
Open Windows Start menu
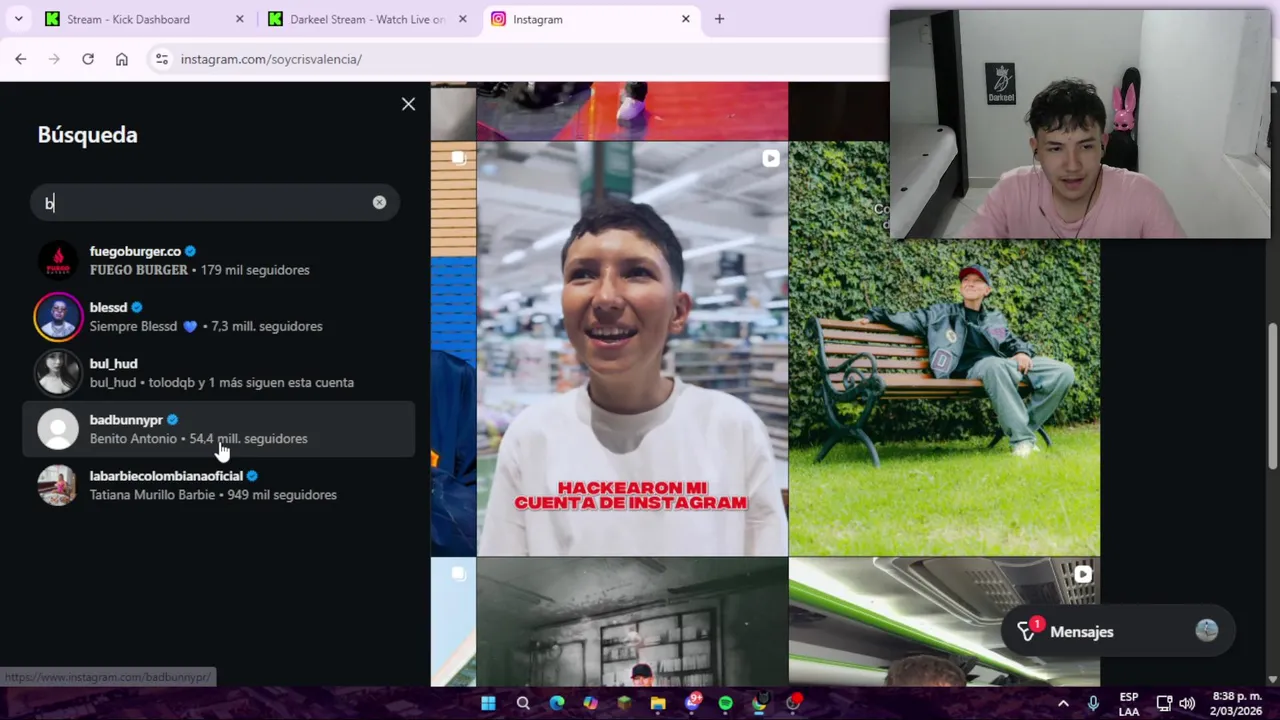point(488,703)
